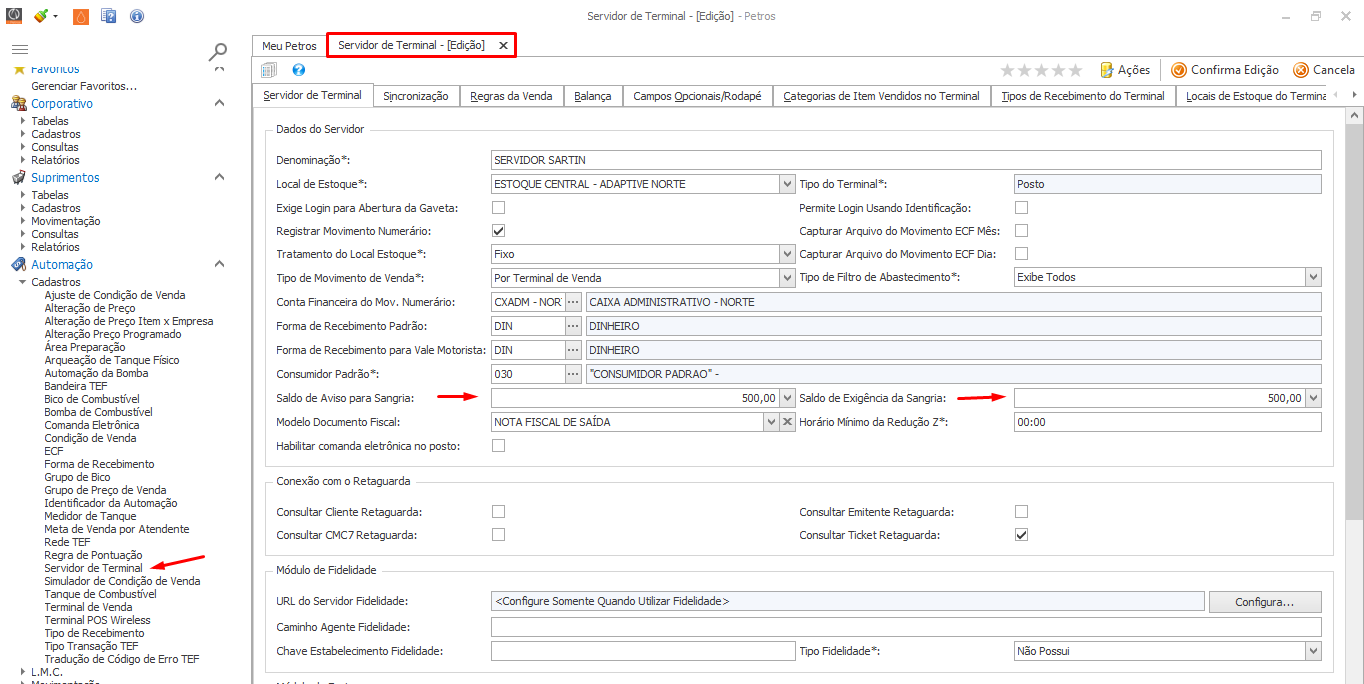Open the Ações actions menu

click(x=1125, y=70)
